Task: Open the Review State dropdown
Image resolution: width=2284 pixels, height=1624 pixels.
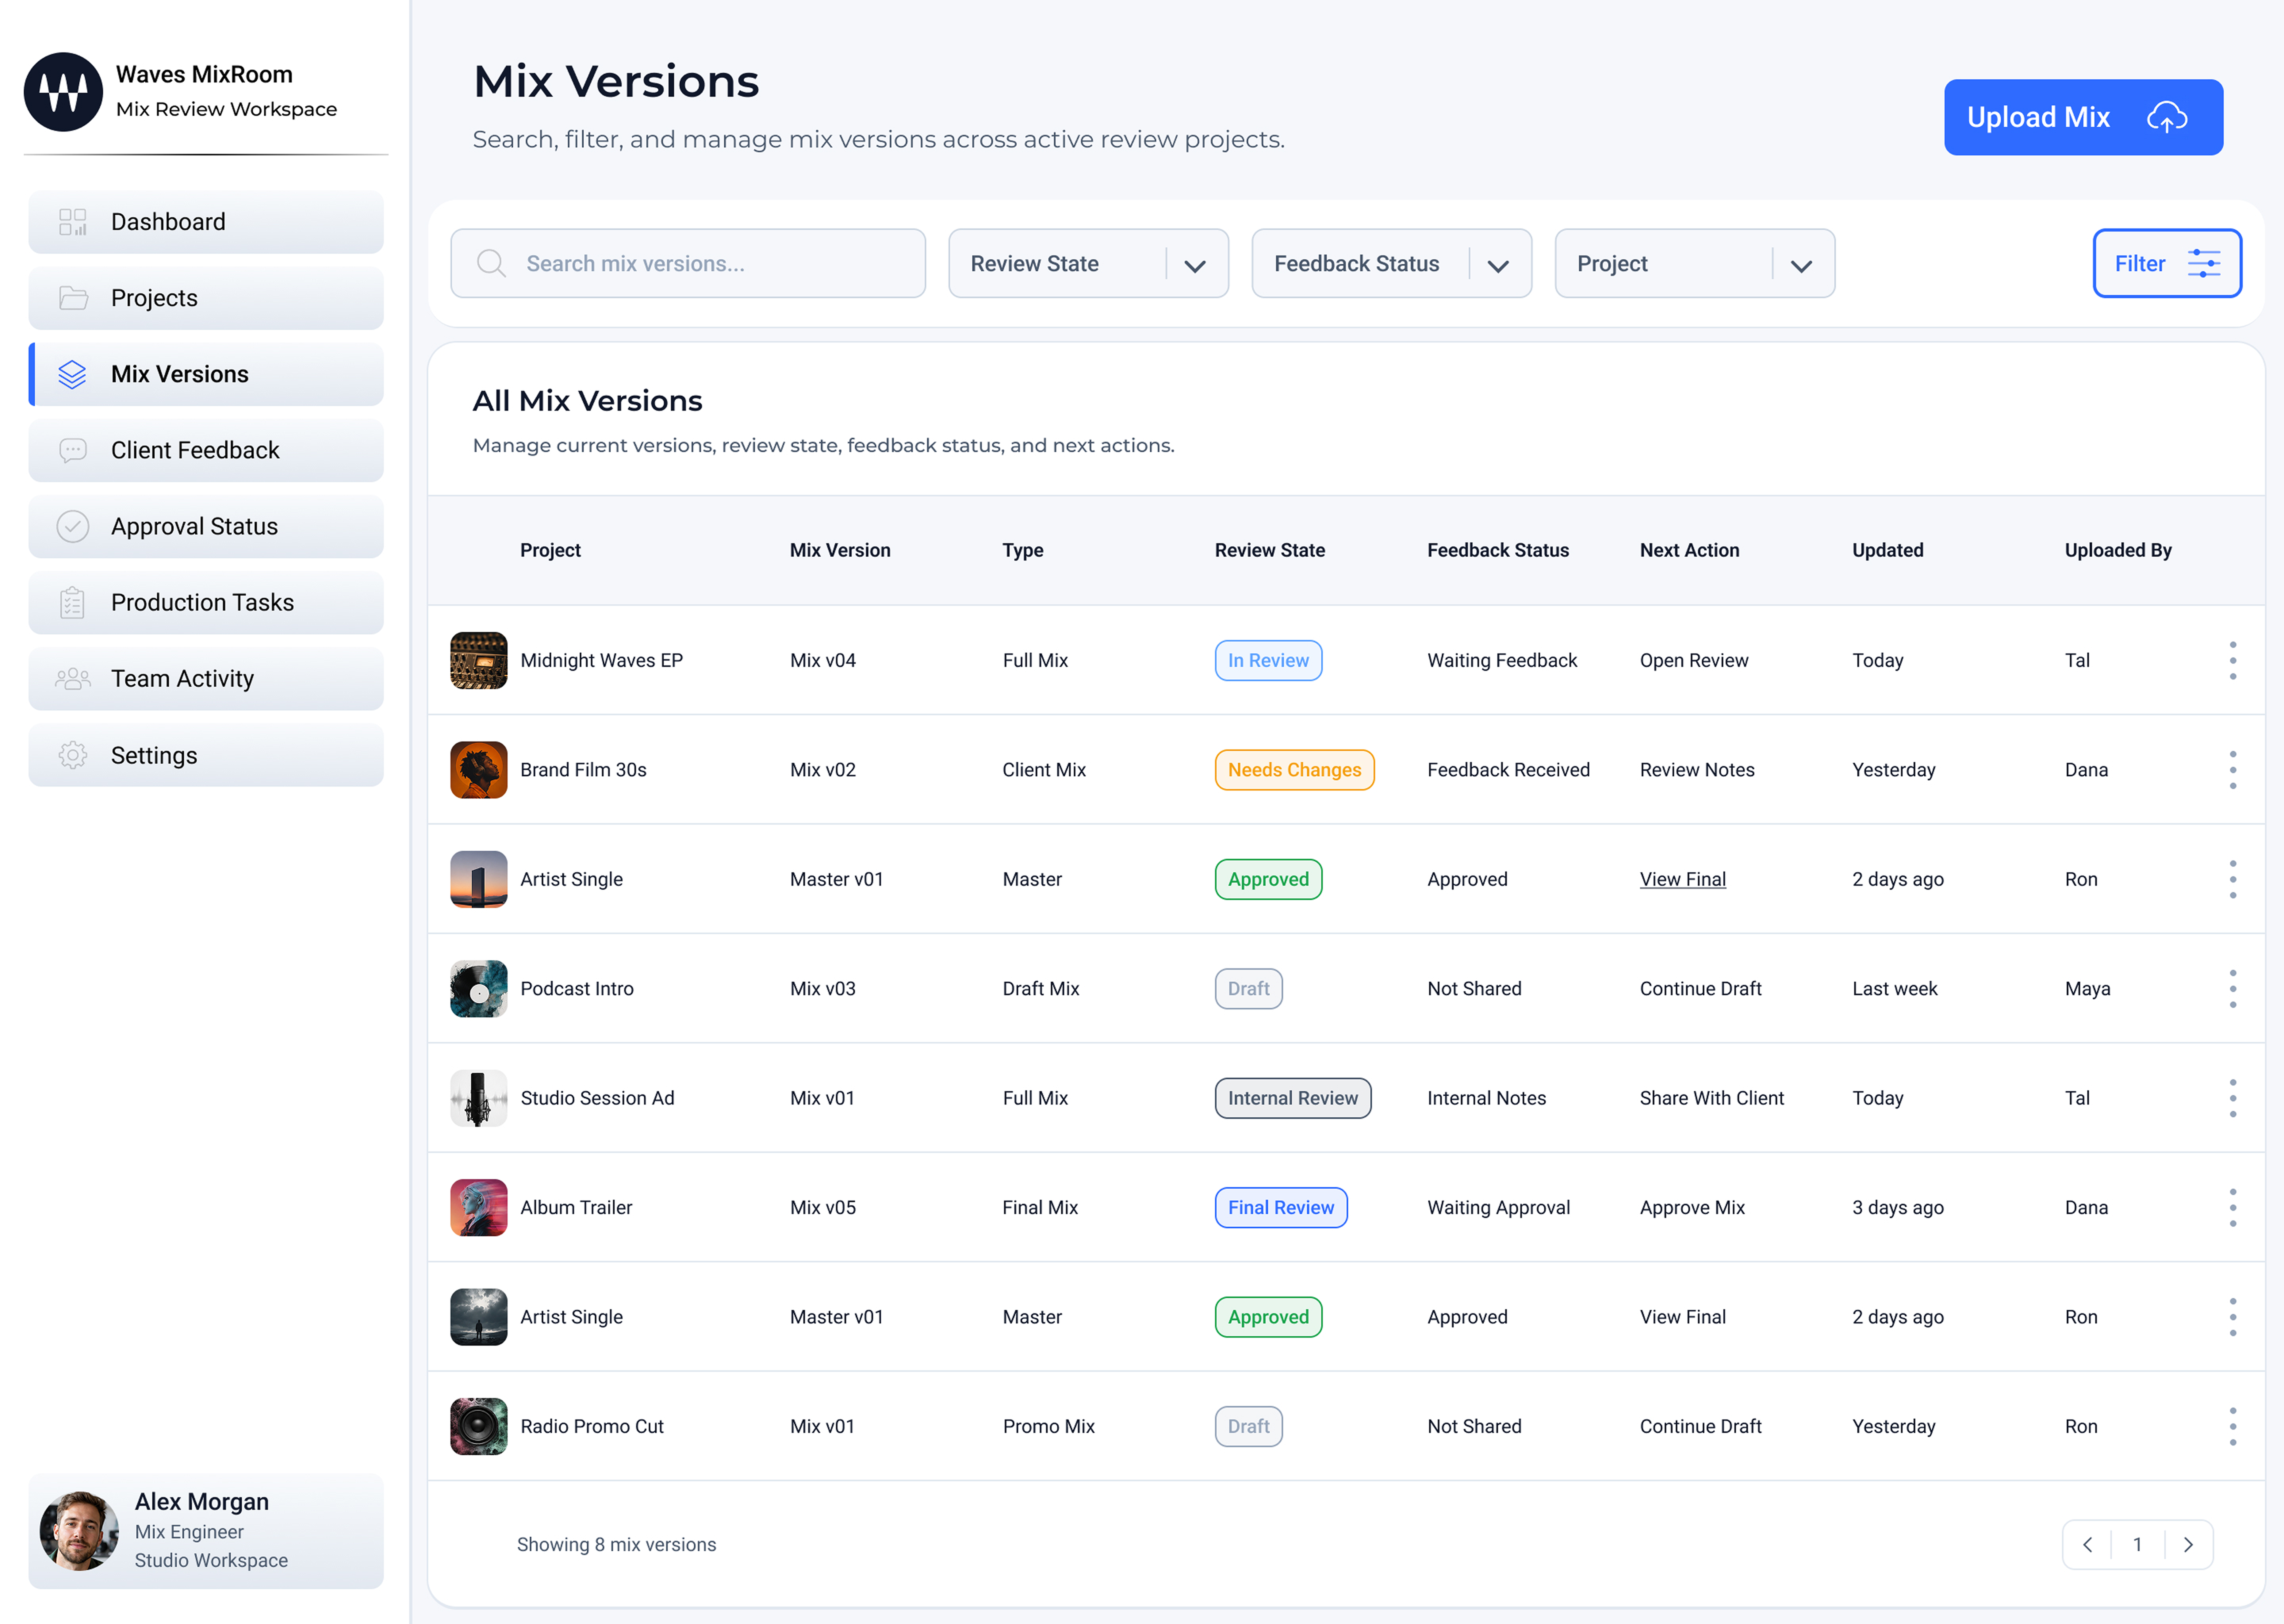Action: point(1088,263)
